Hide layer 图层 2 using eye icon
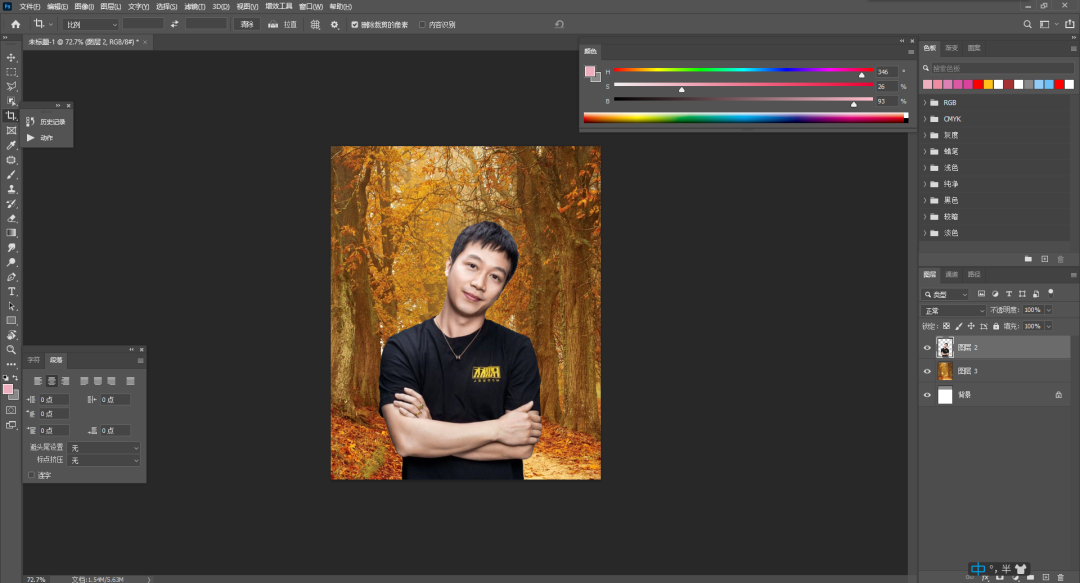This screenshot has height=583, width=1080. [x=927, y=348]
